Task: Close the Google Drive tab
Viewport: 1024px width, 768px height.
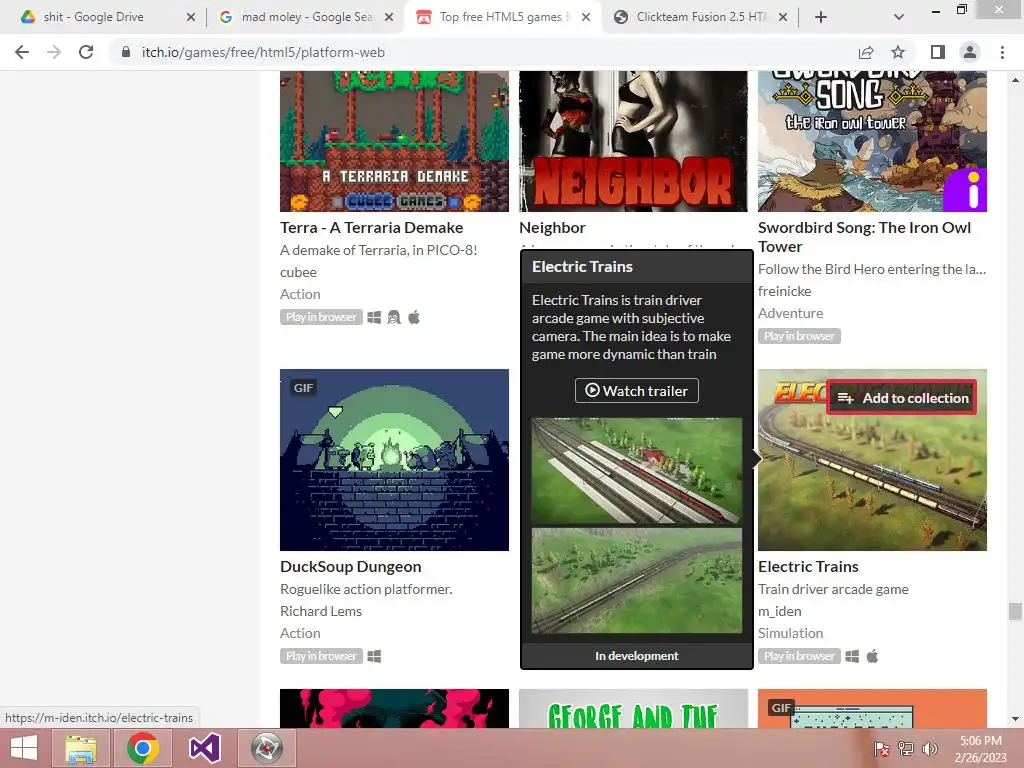Action: [191, 17]
